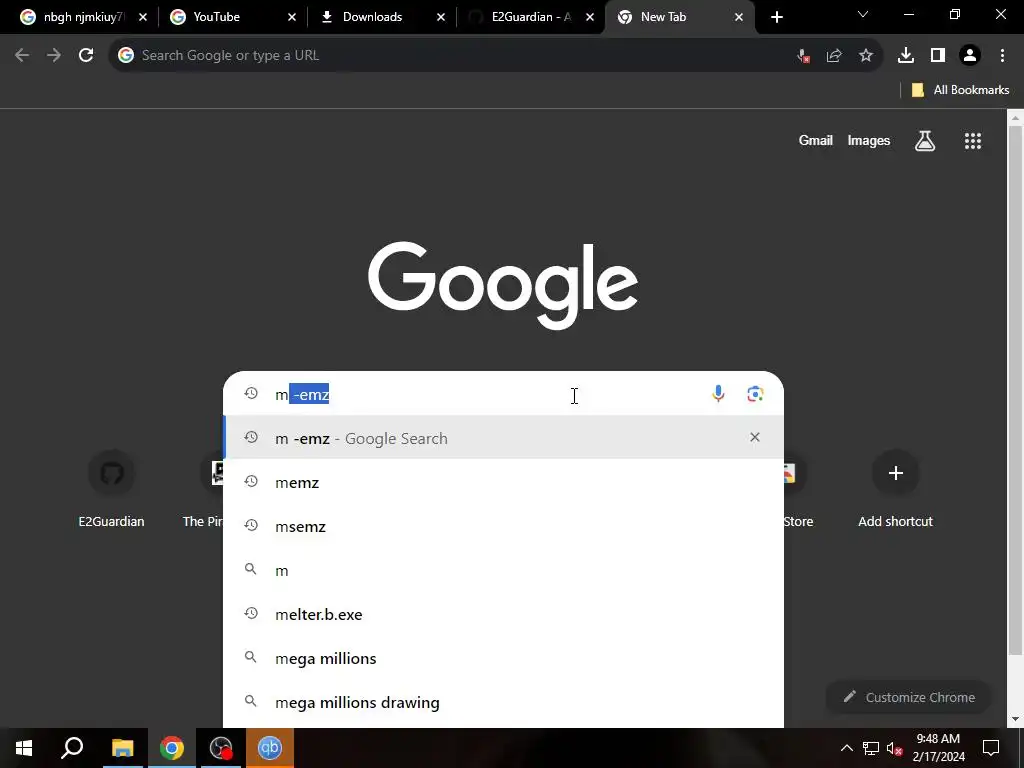This screenshot has height=768, width=1024.
Task: Close the New Tab tab
Action: tap(739, 17)
